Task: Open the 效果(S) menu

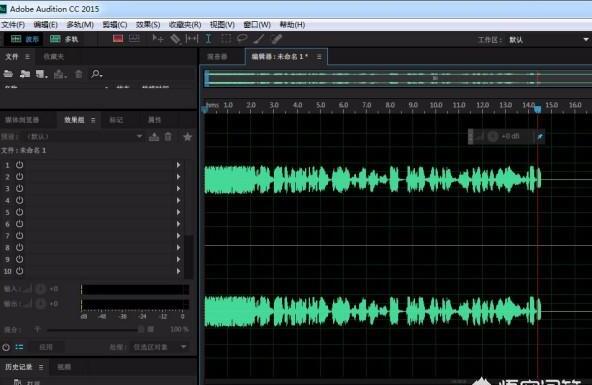Action: (148, 25)
